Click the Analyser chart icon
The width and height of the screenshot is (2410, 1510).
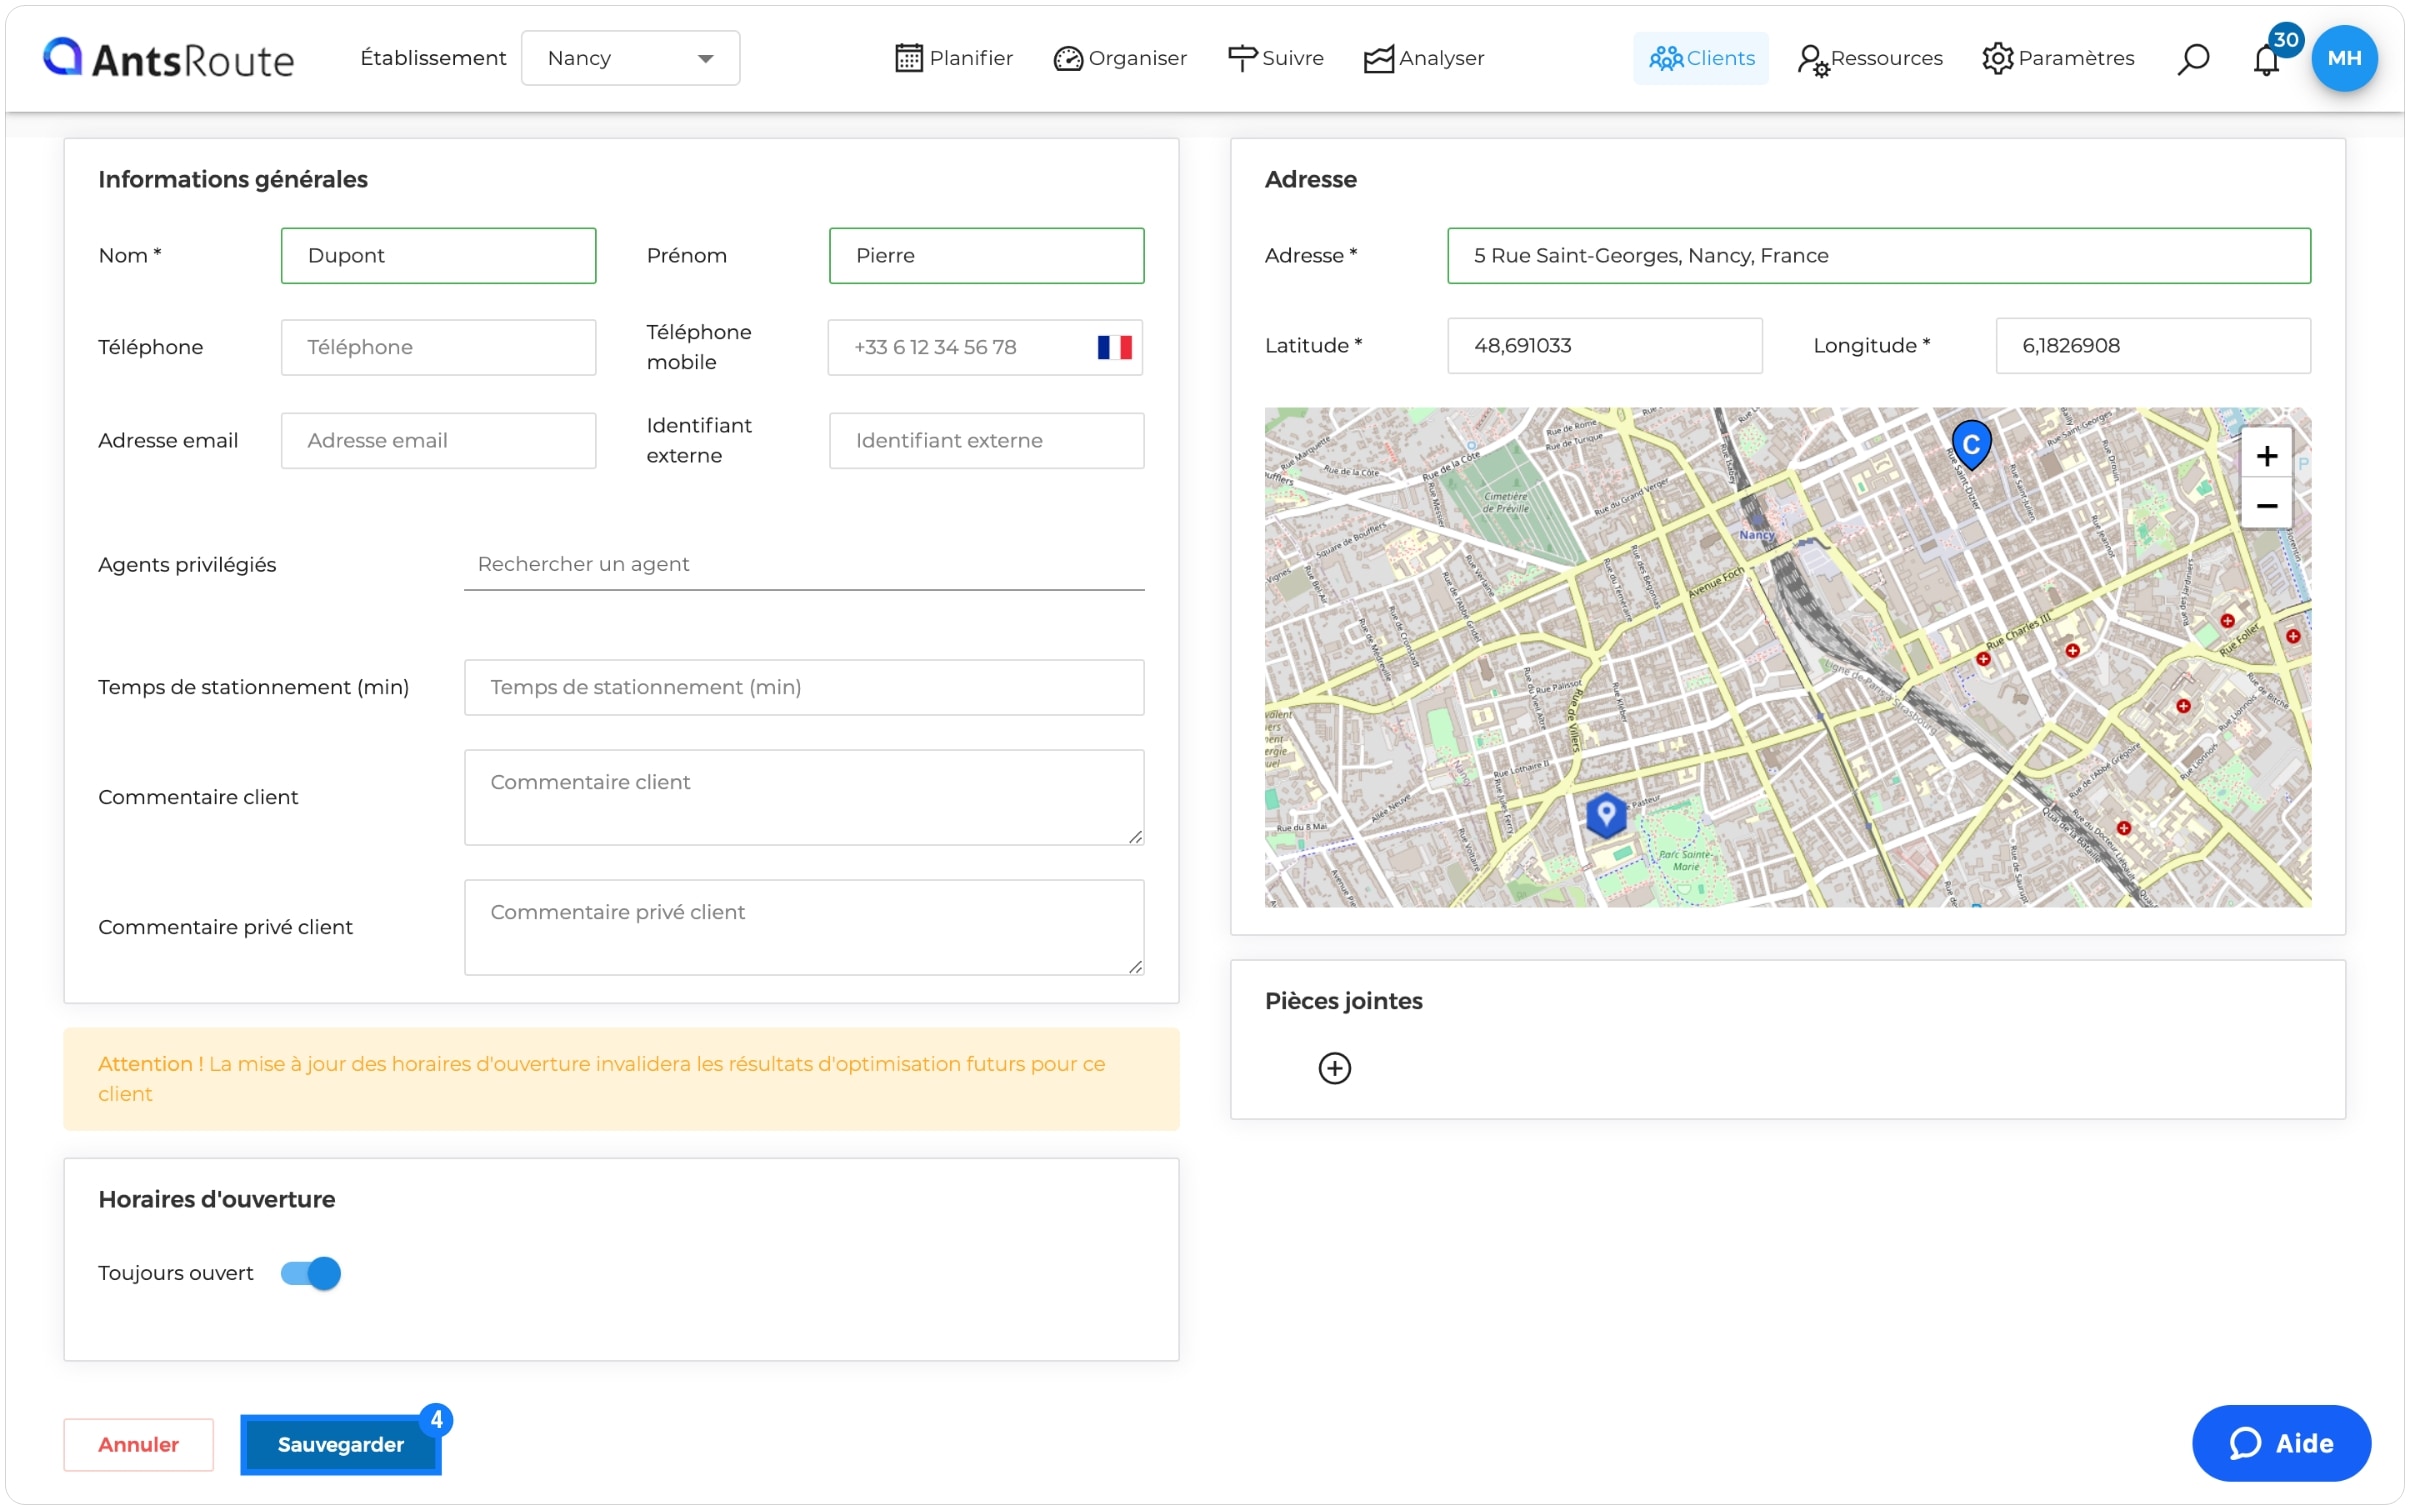(x=1378, y=59)
